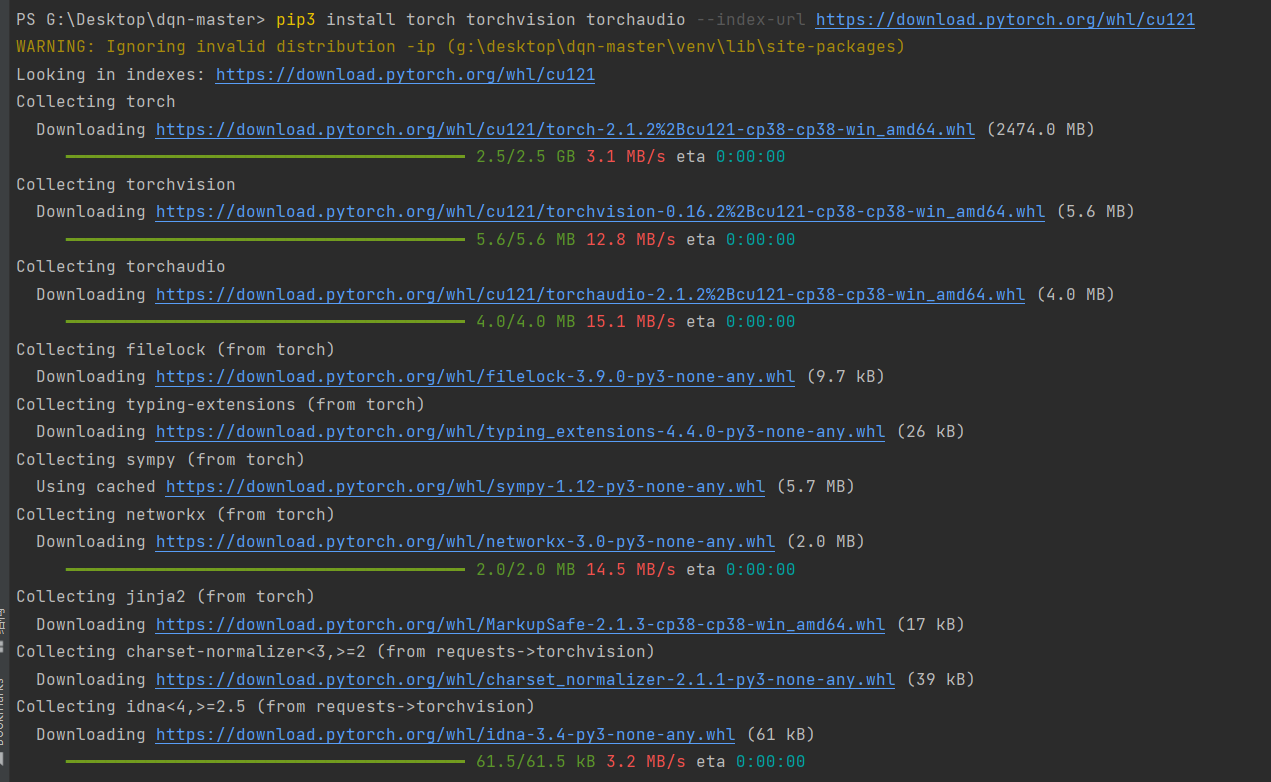Image resolution: width=1271 pixels, height=782 pixels.
Task: Click the 'WARNING: Ignoring invalid distribution' line
Action: pyautogui.click(x=460, y=46)
